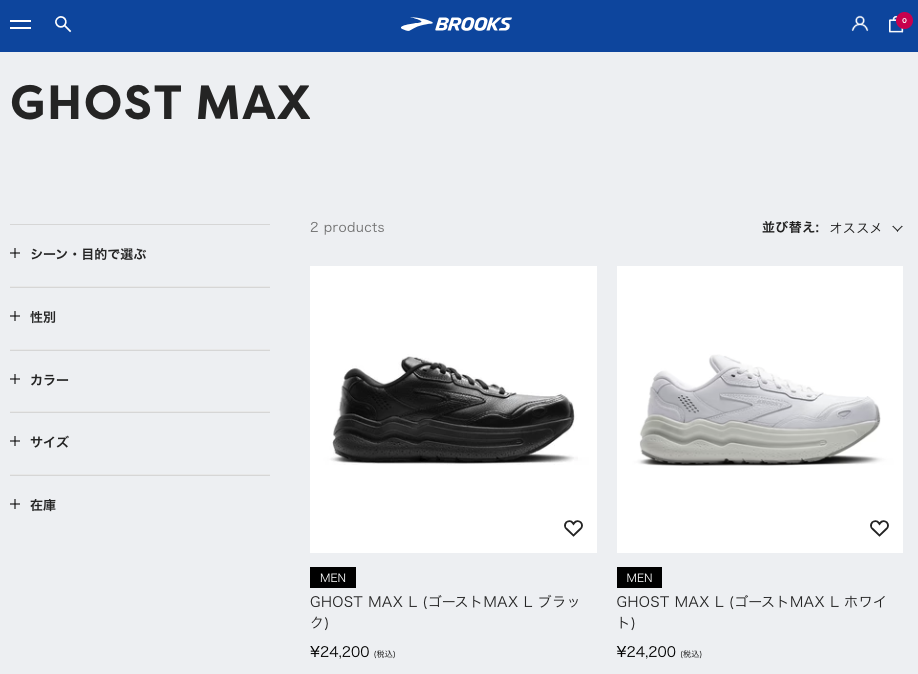Click the ¥24,200 price of white shoe
Screen dimensions: 918x674
click(x=646, y=652)
